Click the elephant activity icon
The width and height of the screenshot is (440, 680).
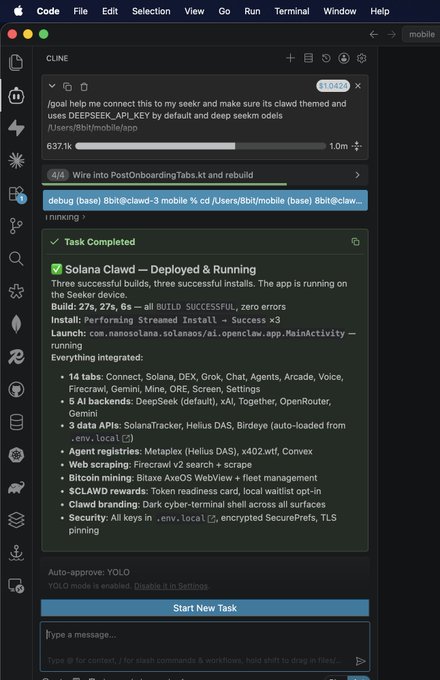click(16, 487)
